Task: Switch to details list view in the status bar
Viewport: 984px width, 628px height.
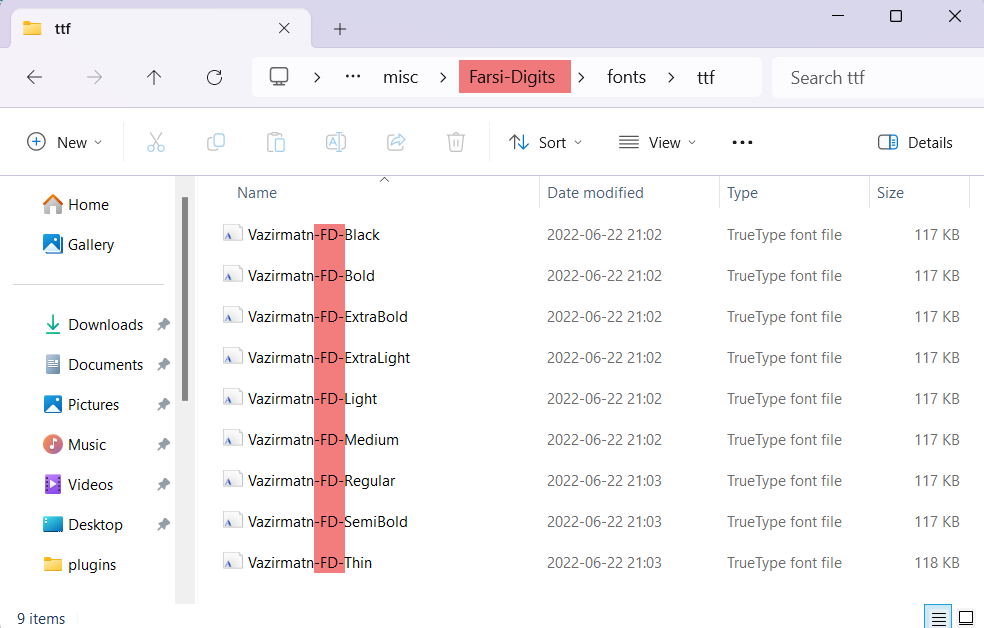Action: click(938, 618)
